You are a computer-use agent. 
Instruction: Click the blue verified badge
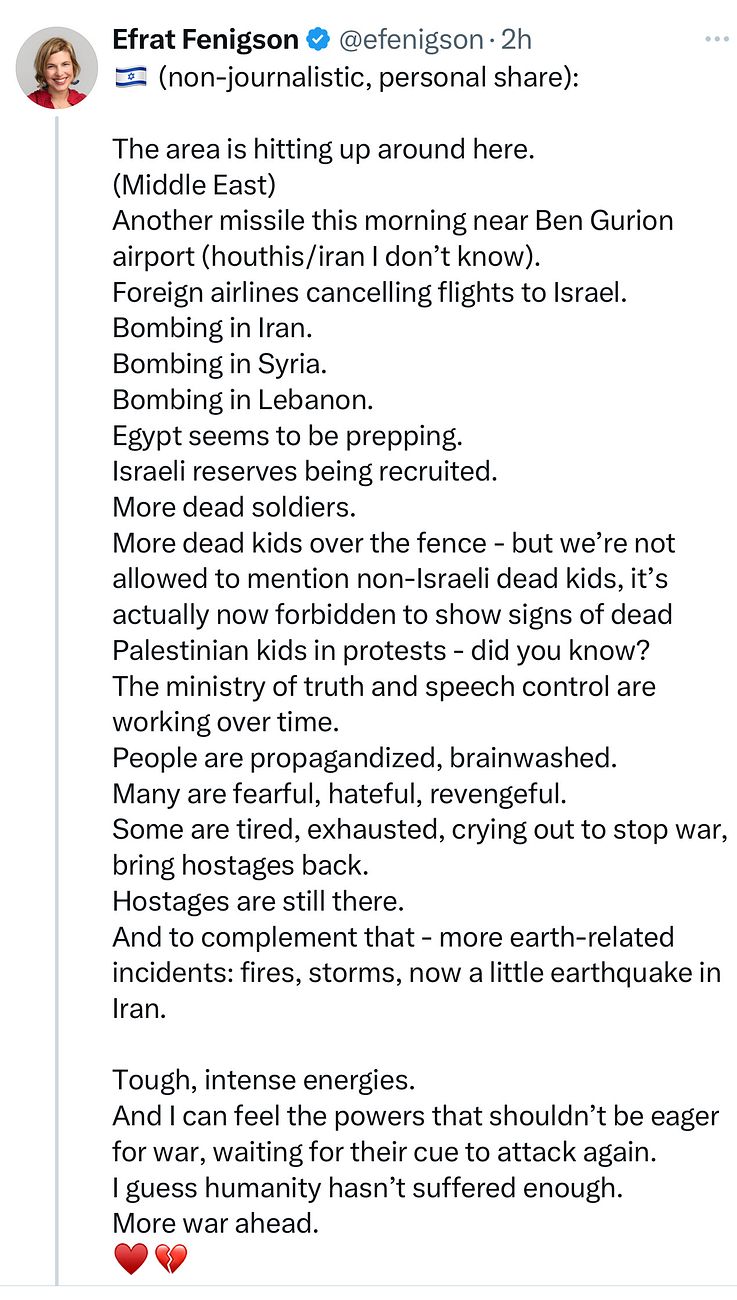[x=319, y=40]
